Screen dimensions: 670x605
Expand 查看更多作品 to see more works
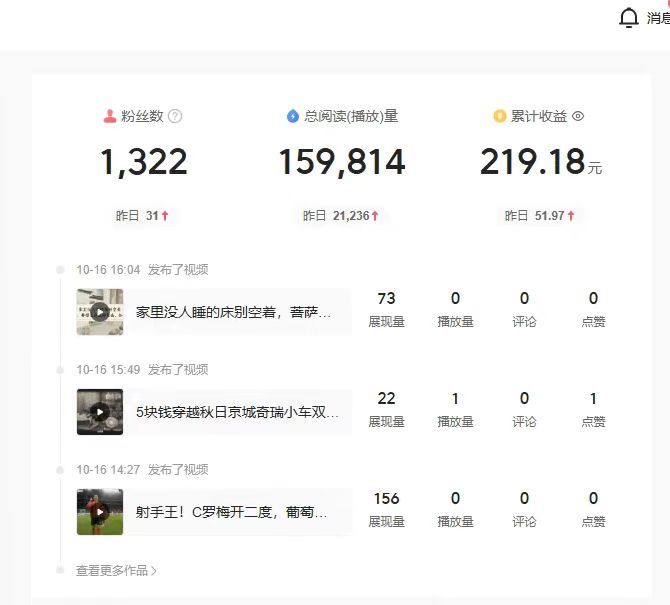116,570
